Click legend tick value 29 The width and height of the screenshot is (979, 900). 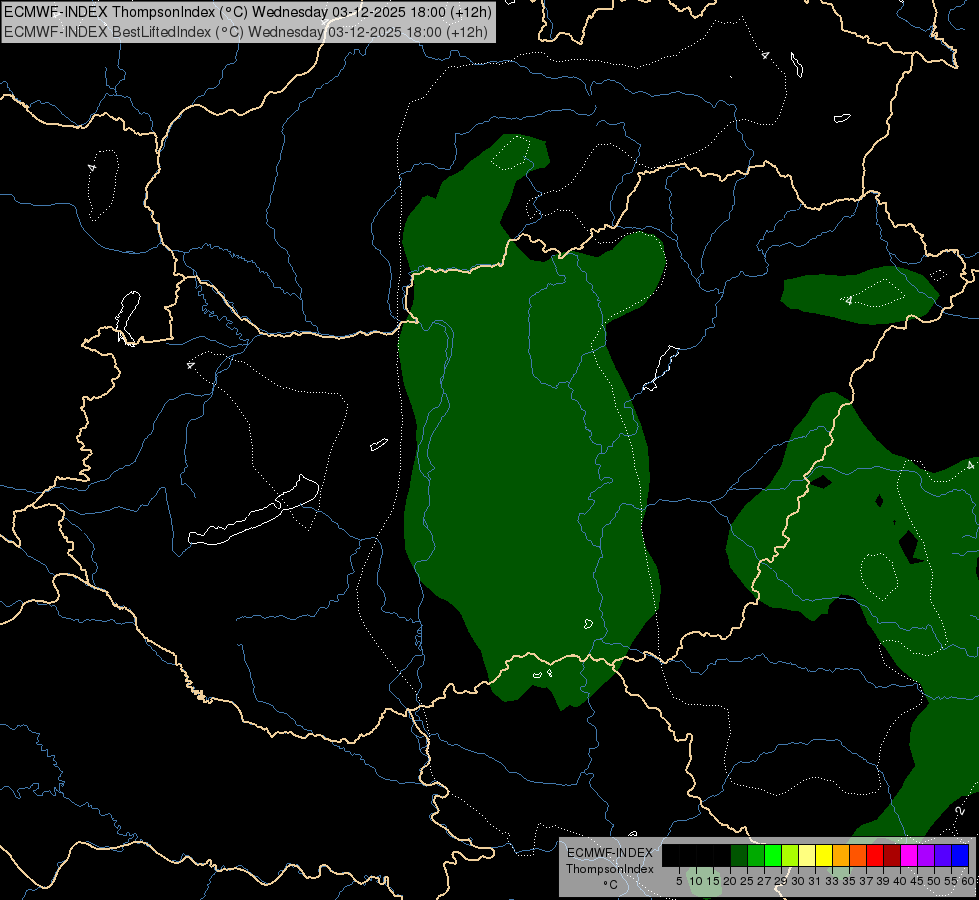[x=781, y=881]
